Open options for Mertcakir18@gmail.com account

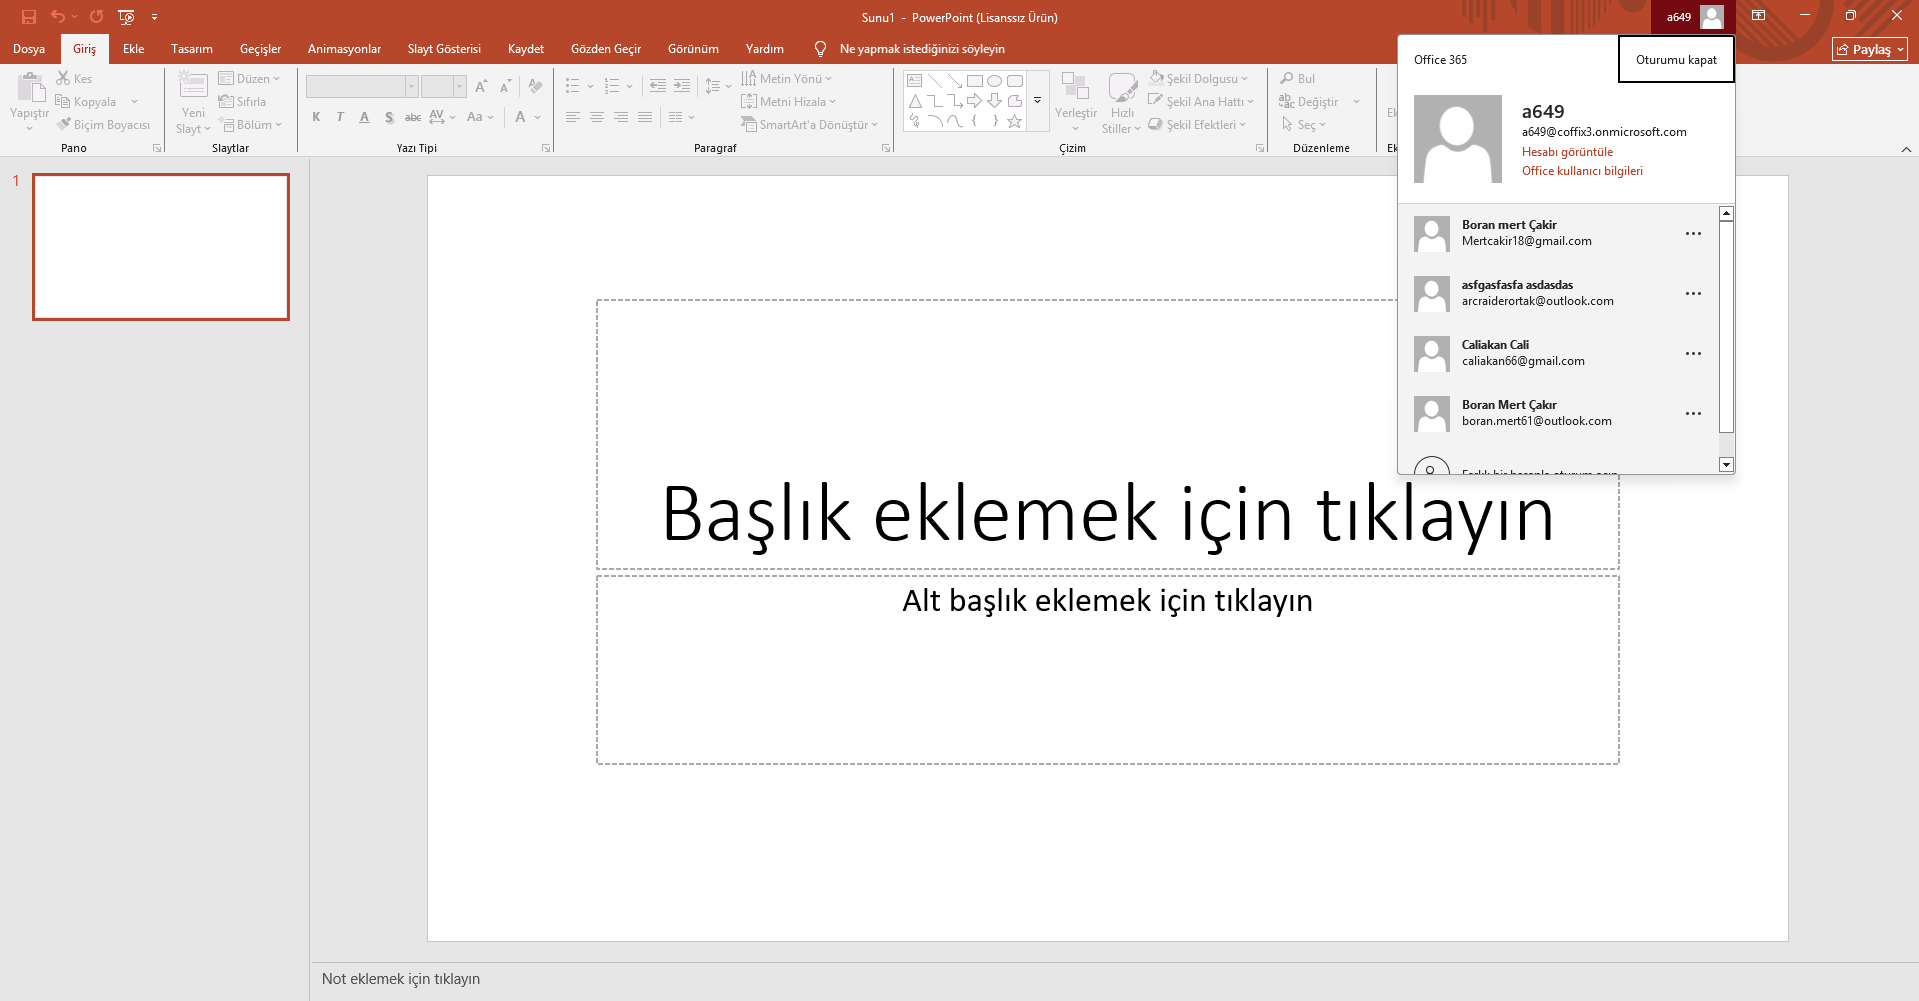point(1693,234)
